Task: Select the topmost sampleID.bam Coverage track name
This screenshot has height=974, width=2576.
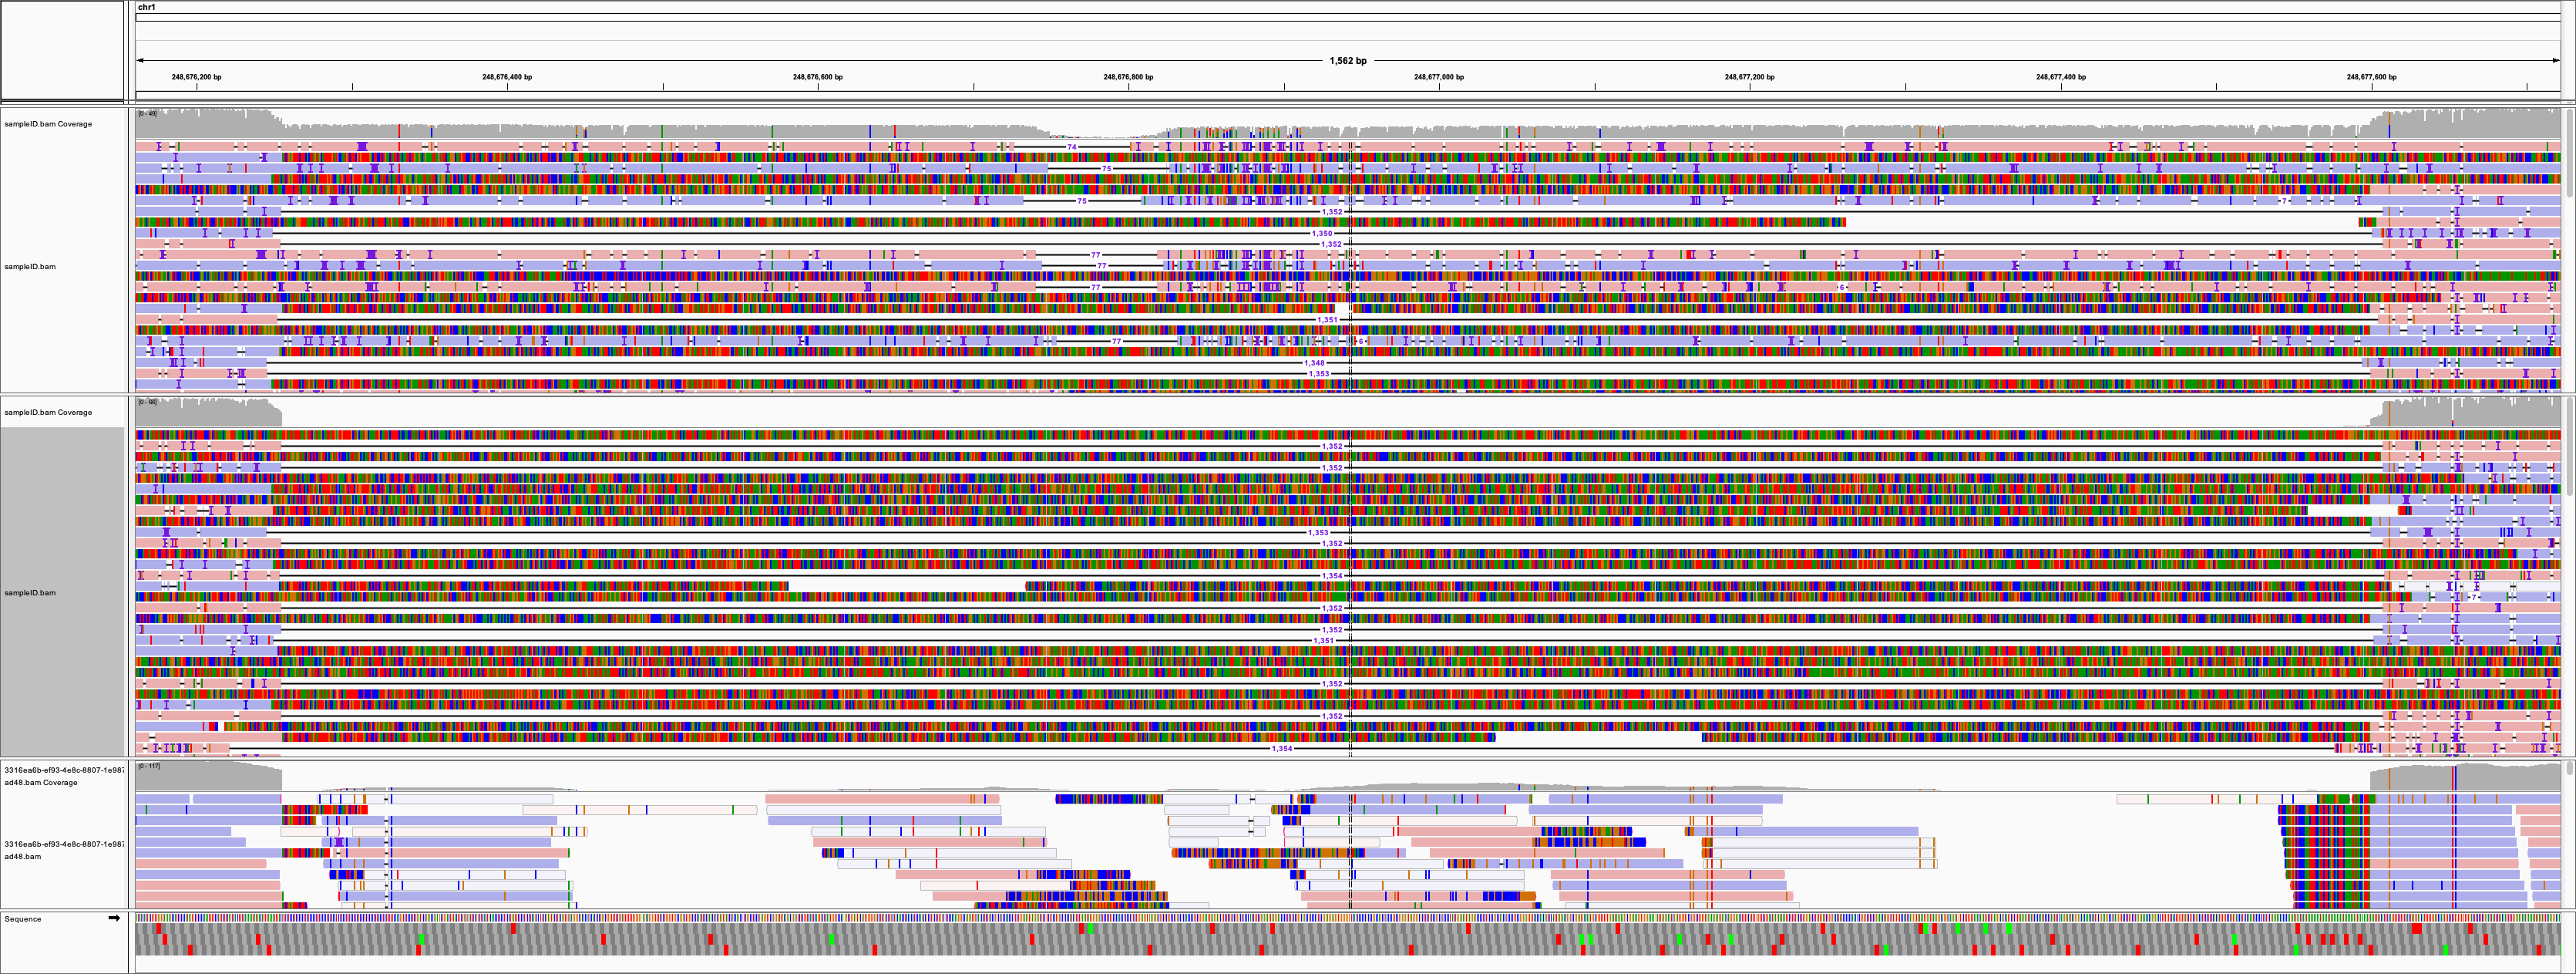Action: coord(48,124)
